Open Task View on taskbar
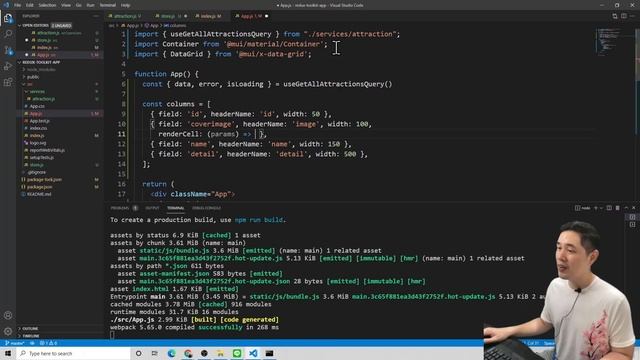 [155, 353]
